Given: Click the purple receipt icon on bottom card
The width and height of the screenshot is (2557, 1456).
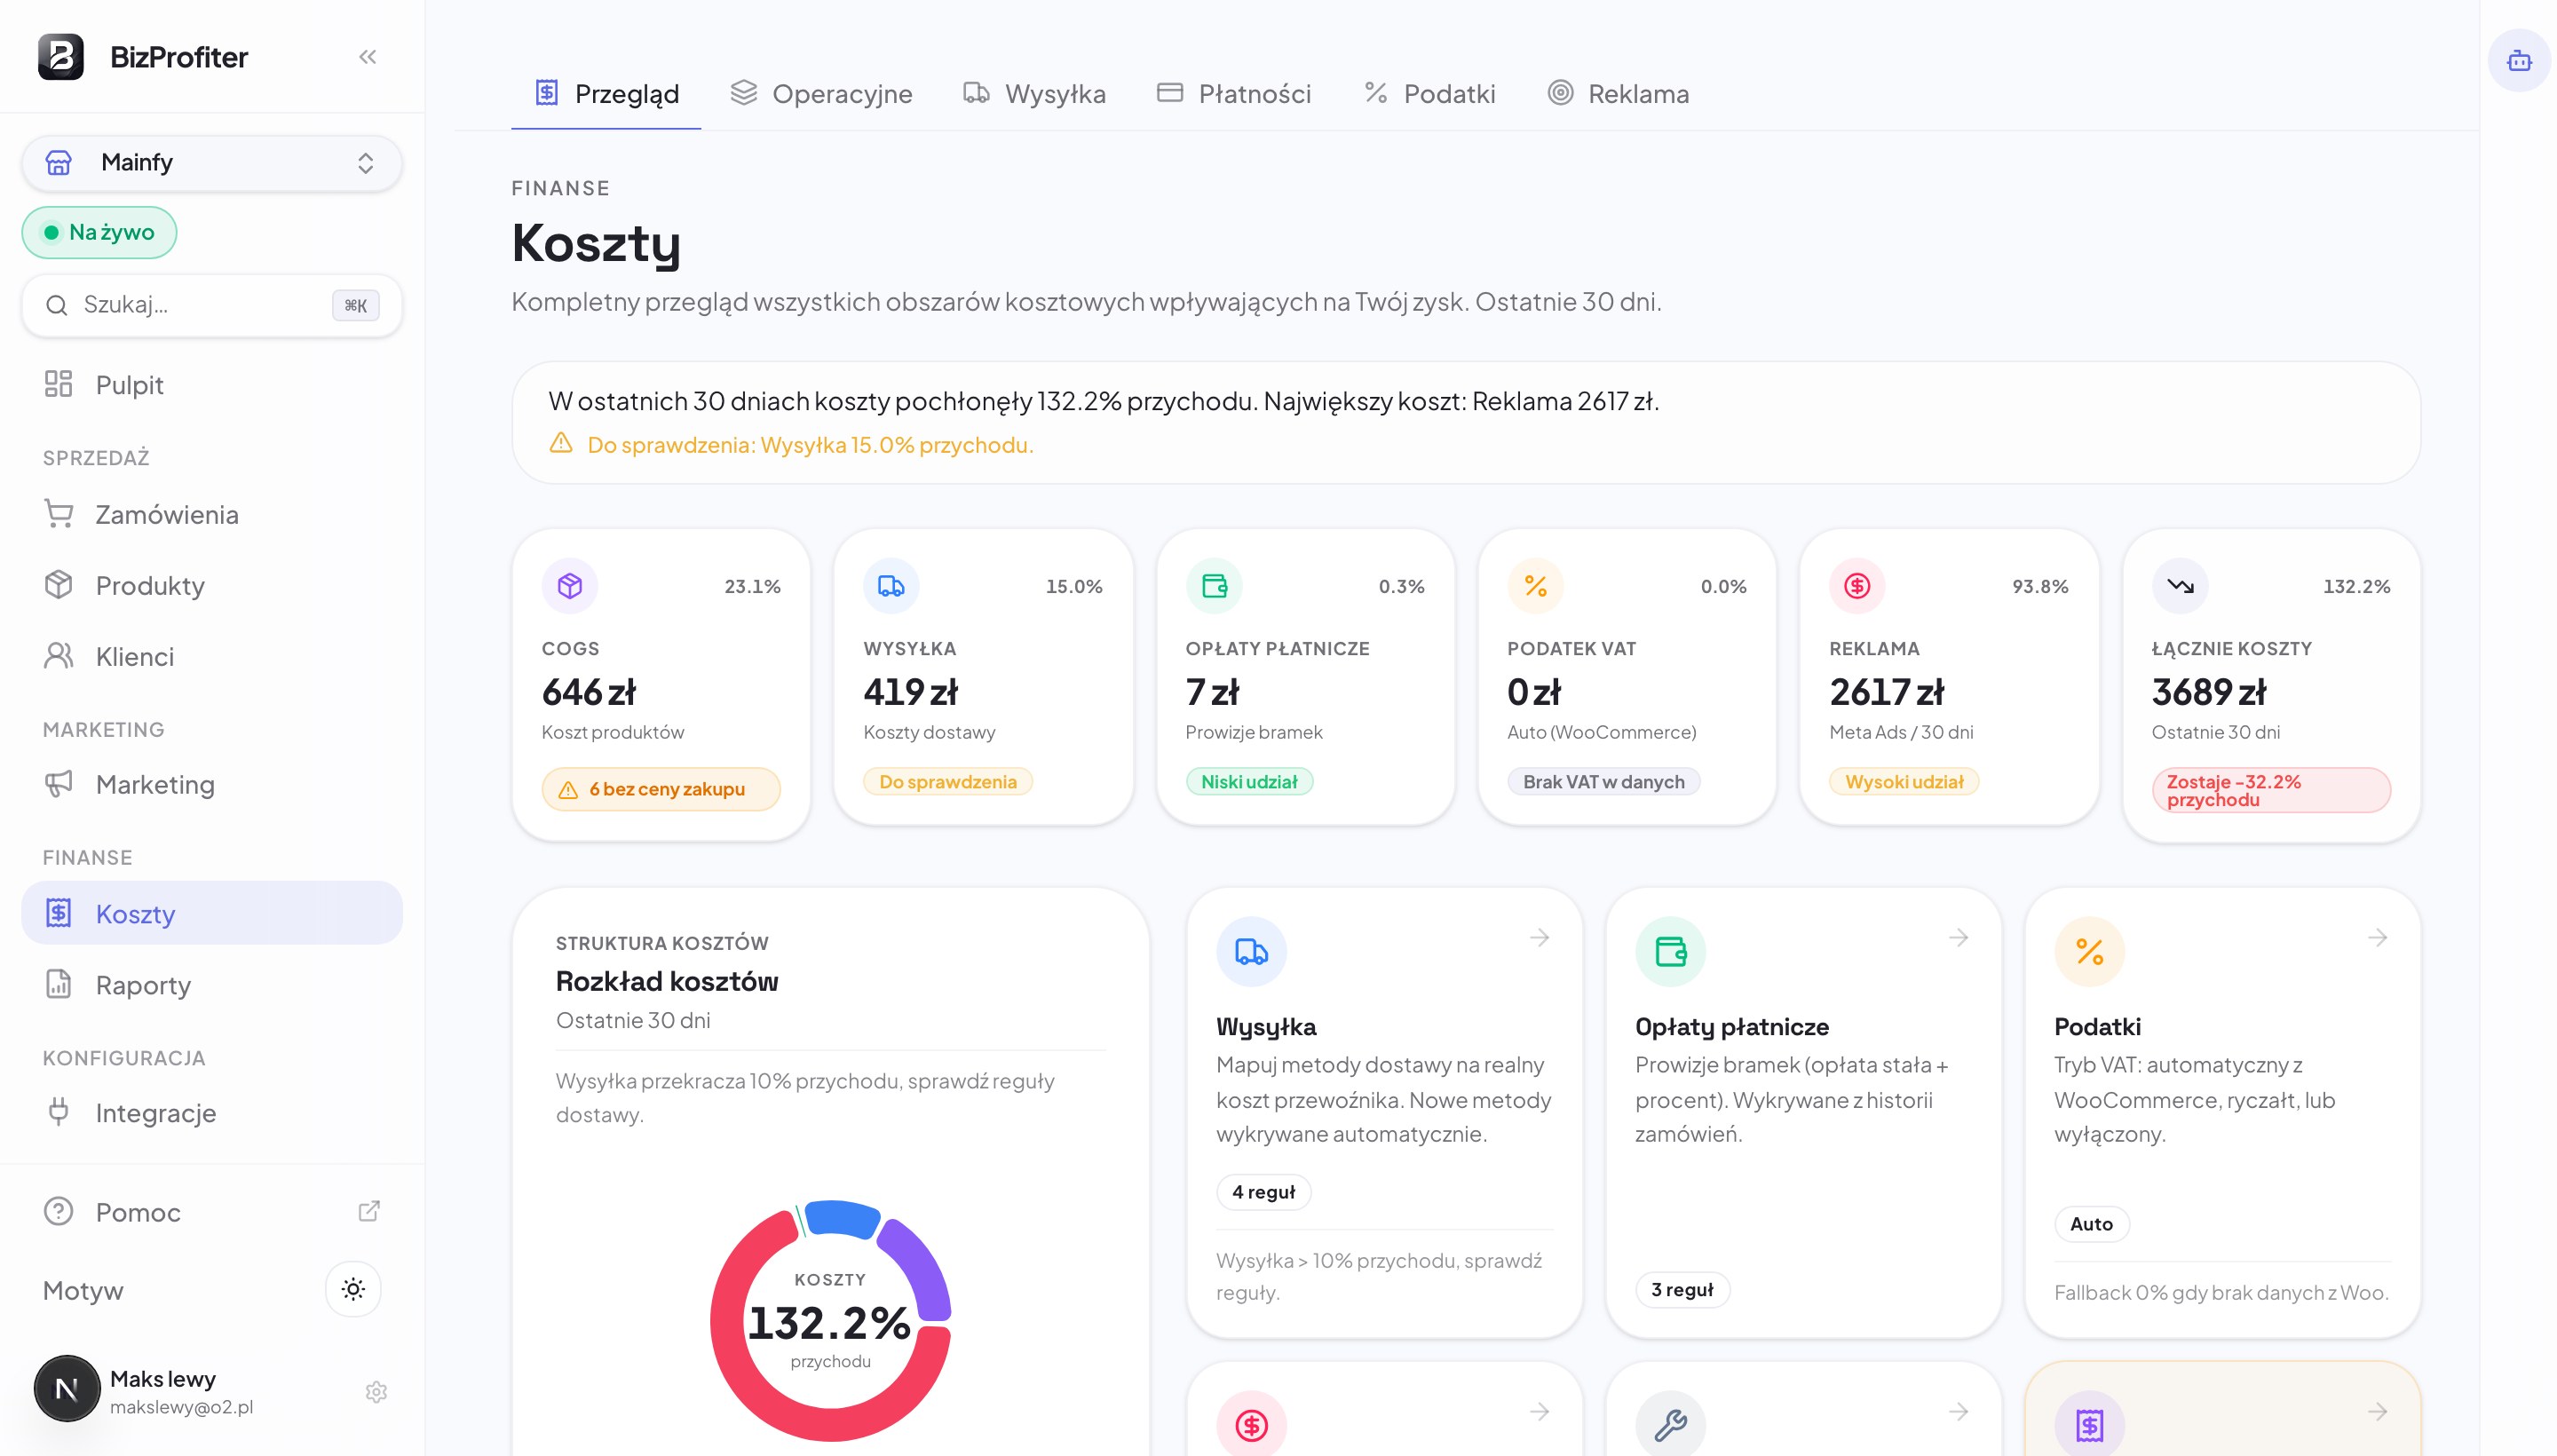Looking at the screenshot, I should pos(2089,1425).
